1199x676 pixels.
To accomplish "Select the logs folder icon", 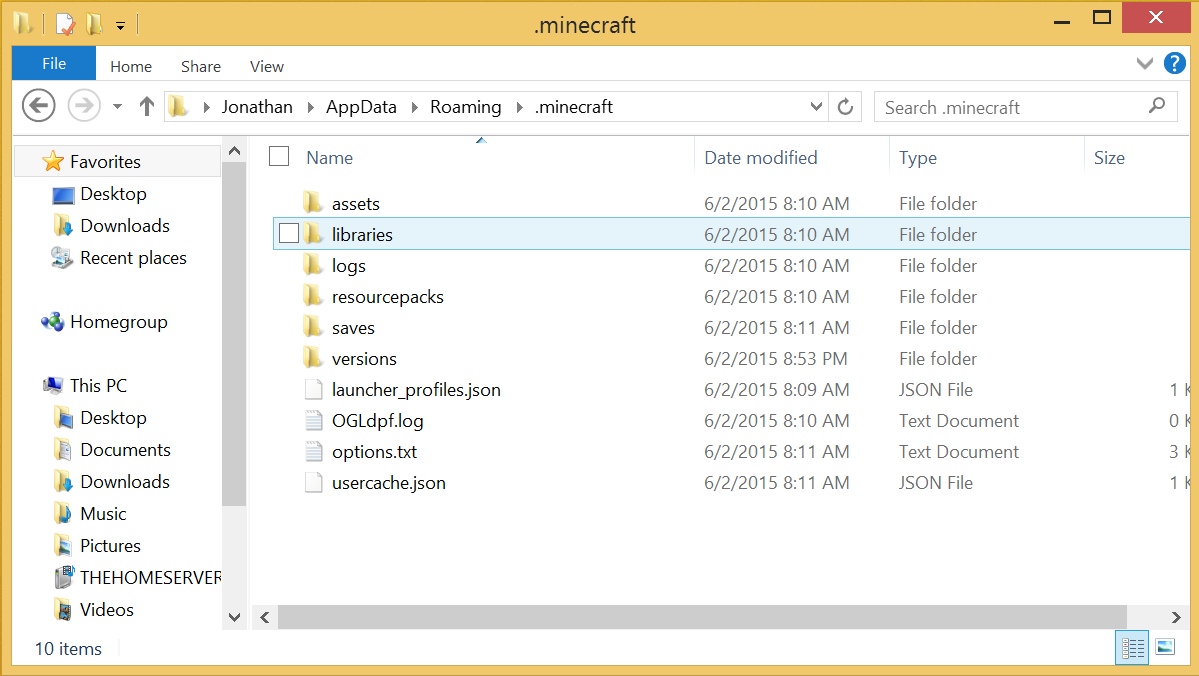I will point(313,265).
